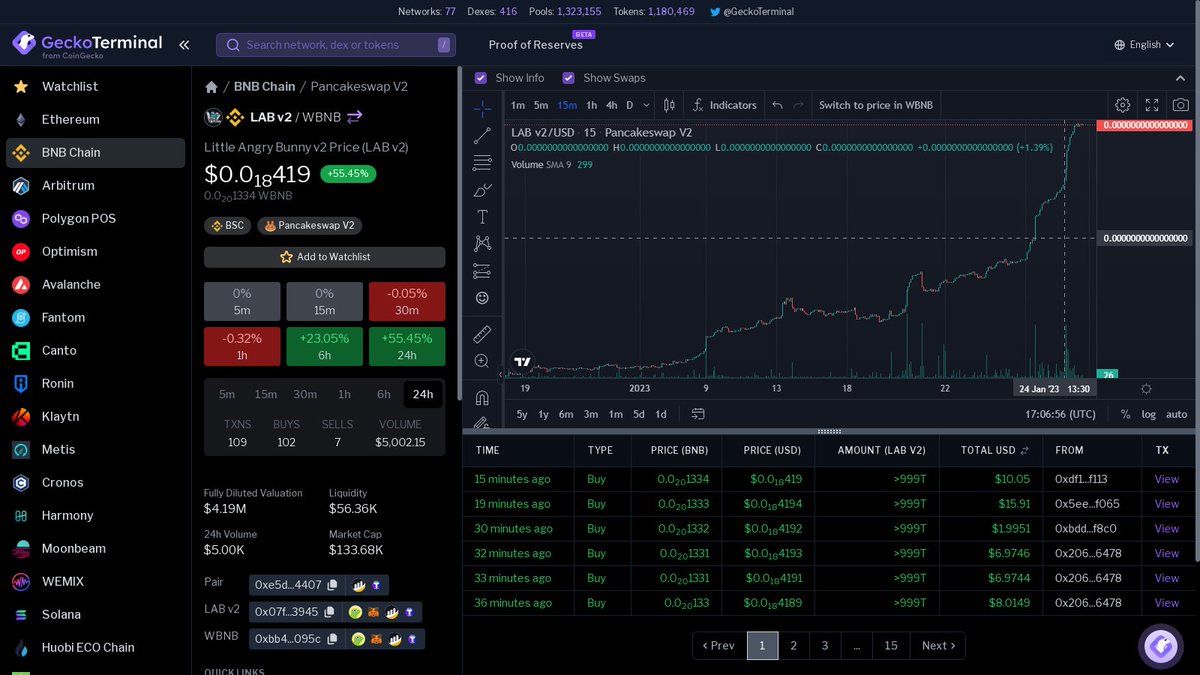Click +55.45% 24h change tile

click(407, 345)
